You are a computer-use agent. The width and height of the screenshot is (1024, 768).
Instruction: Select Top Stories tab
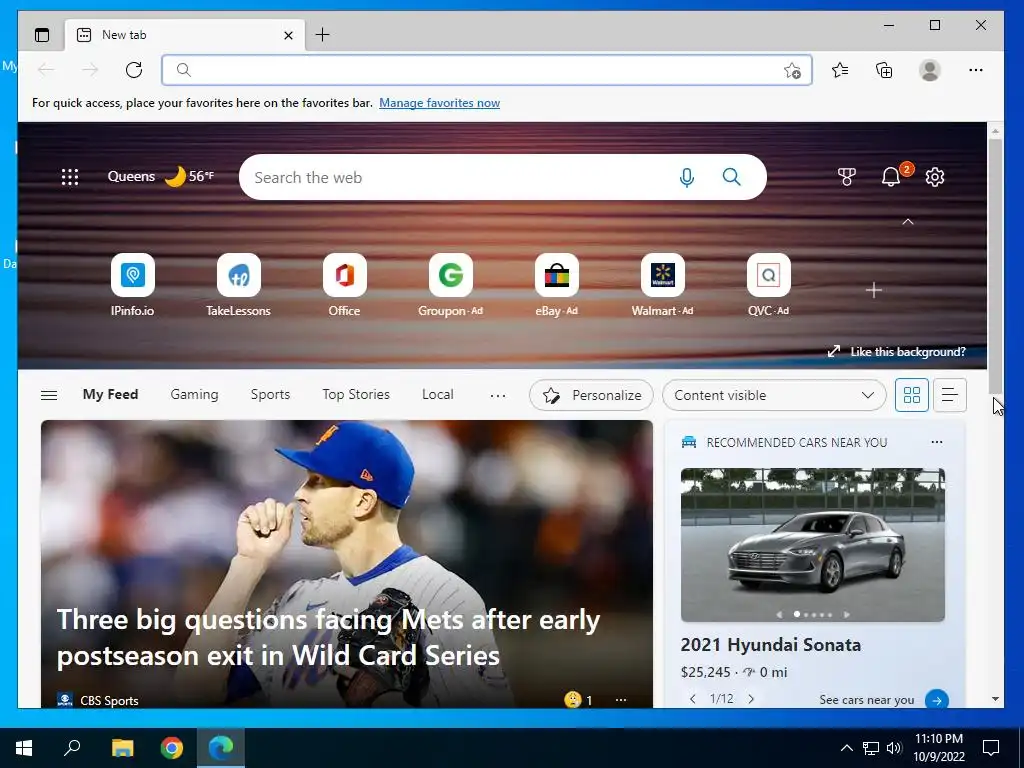click(356, 394)
